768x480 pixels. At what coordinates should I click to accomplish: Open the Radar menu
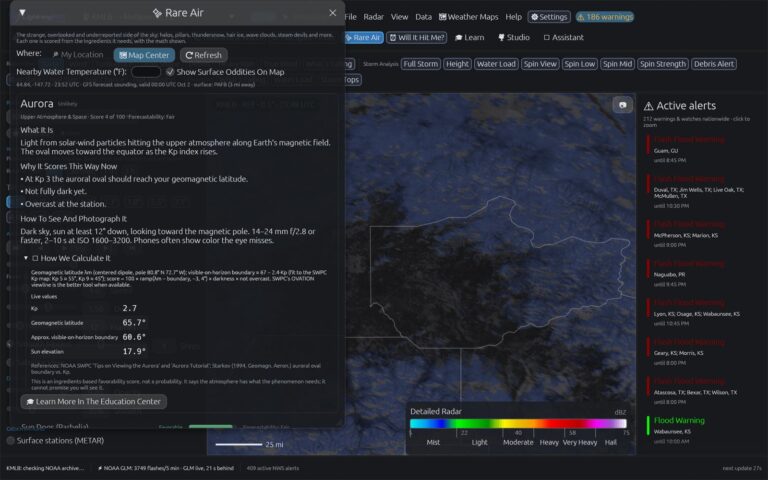[x=373, y=17]
